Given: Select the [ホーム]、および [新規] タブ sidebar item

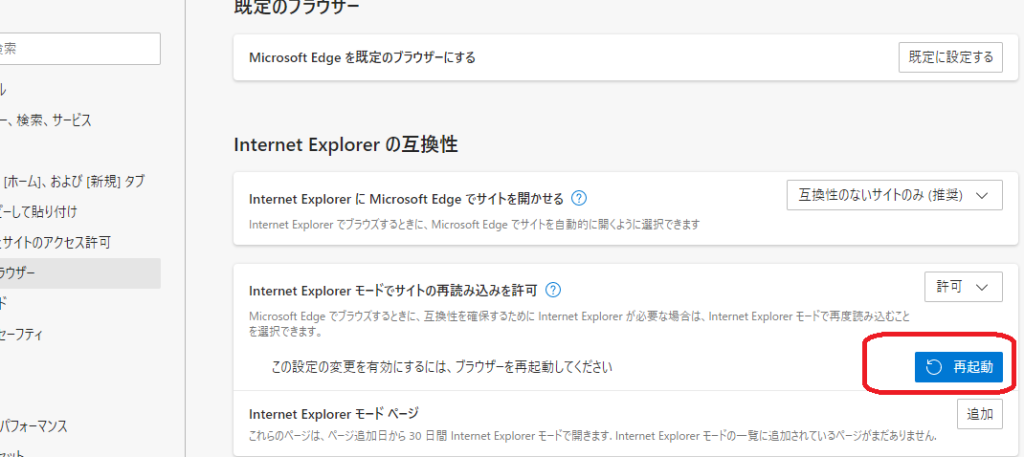Looking at the screenshot, I should pyautogui.click(x=73, y=181).
